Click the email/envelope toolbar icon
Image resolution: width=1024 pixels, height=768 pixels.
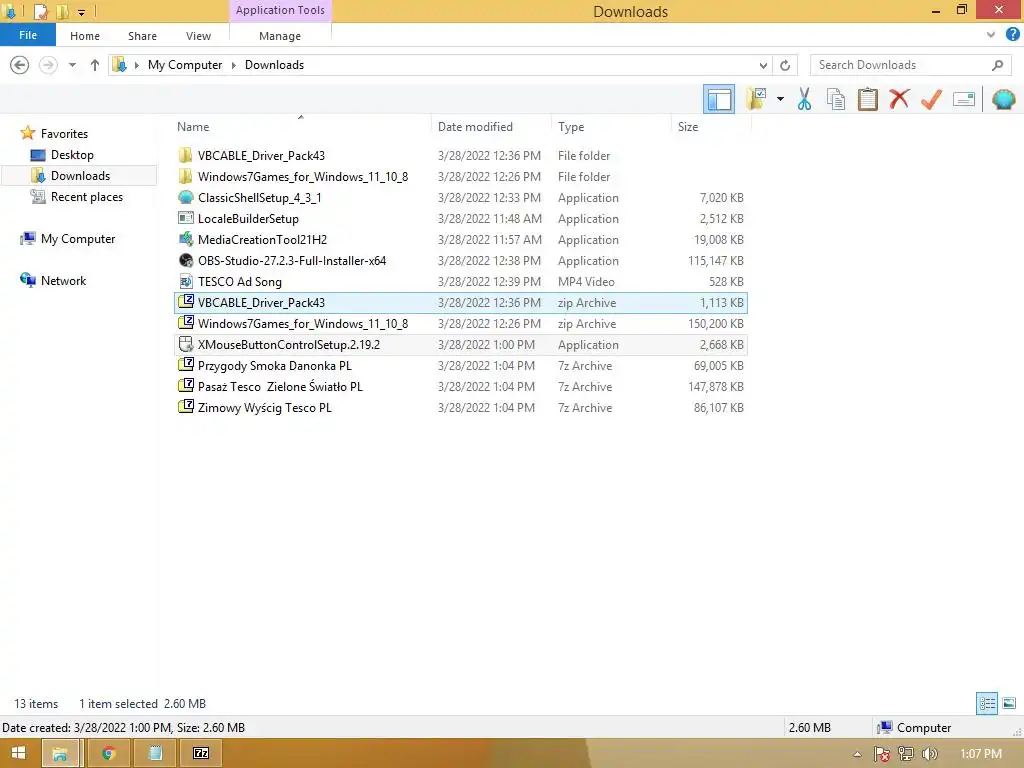tap(964, 99)
